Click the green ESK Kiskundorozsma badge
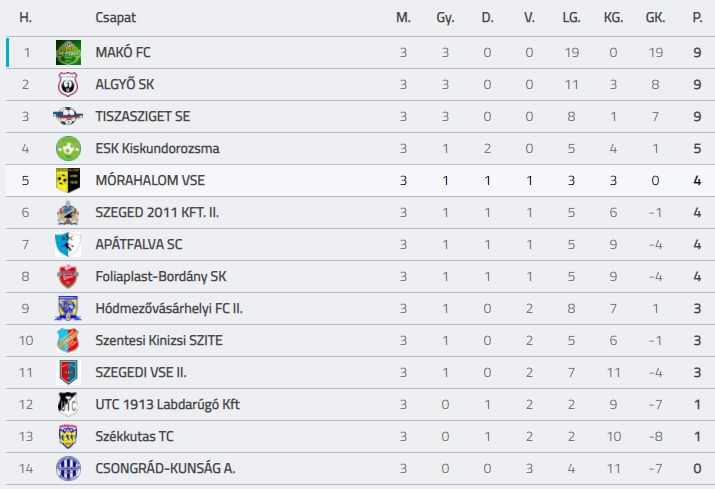 tap(68, 148)
